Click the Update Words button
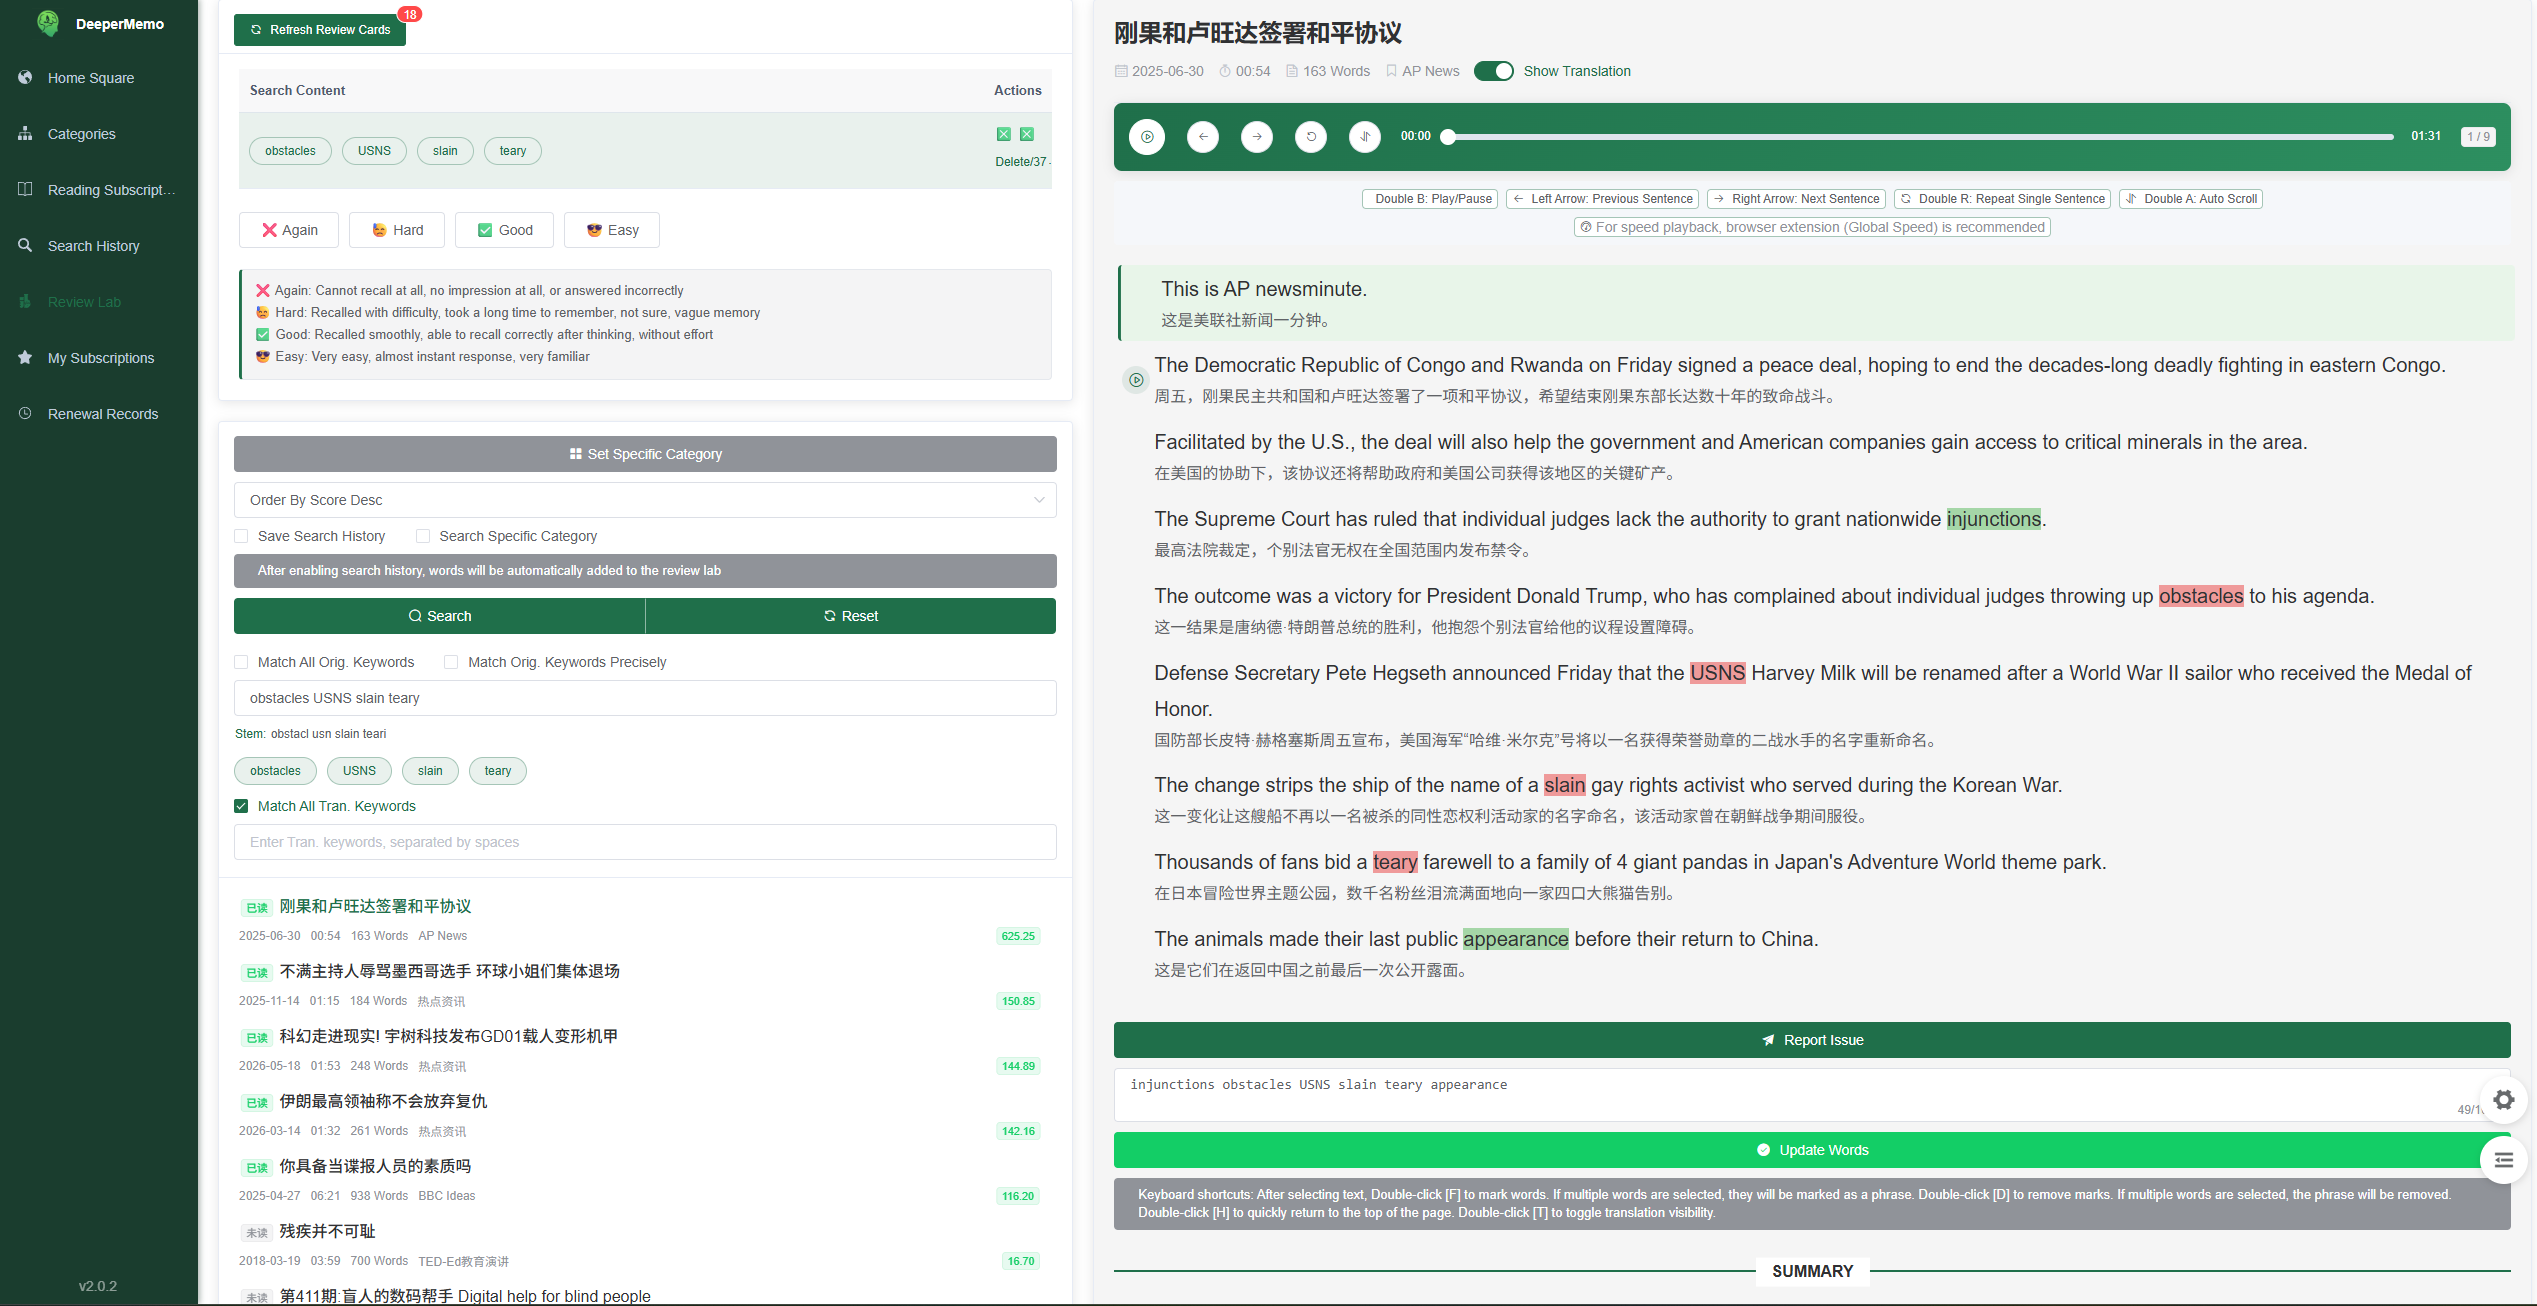Image resolution: width=2537 pixels, height=1306 pixels. tap(1812, 1150)
